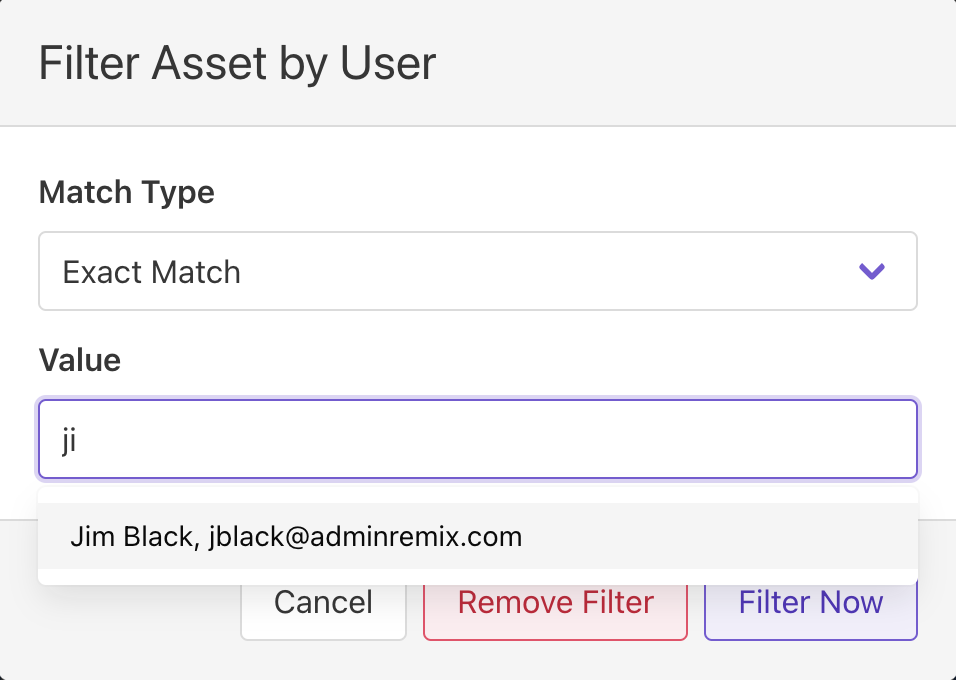Place cursor after typed text "ji"

click(x=79, y=441)
